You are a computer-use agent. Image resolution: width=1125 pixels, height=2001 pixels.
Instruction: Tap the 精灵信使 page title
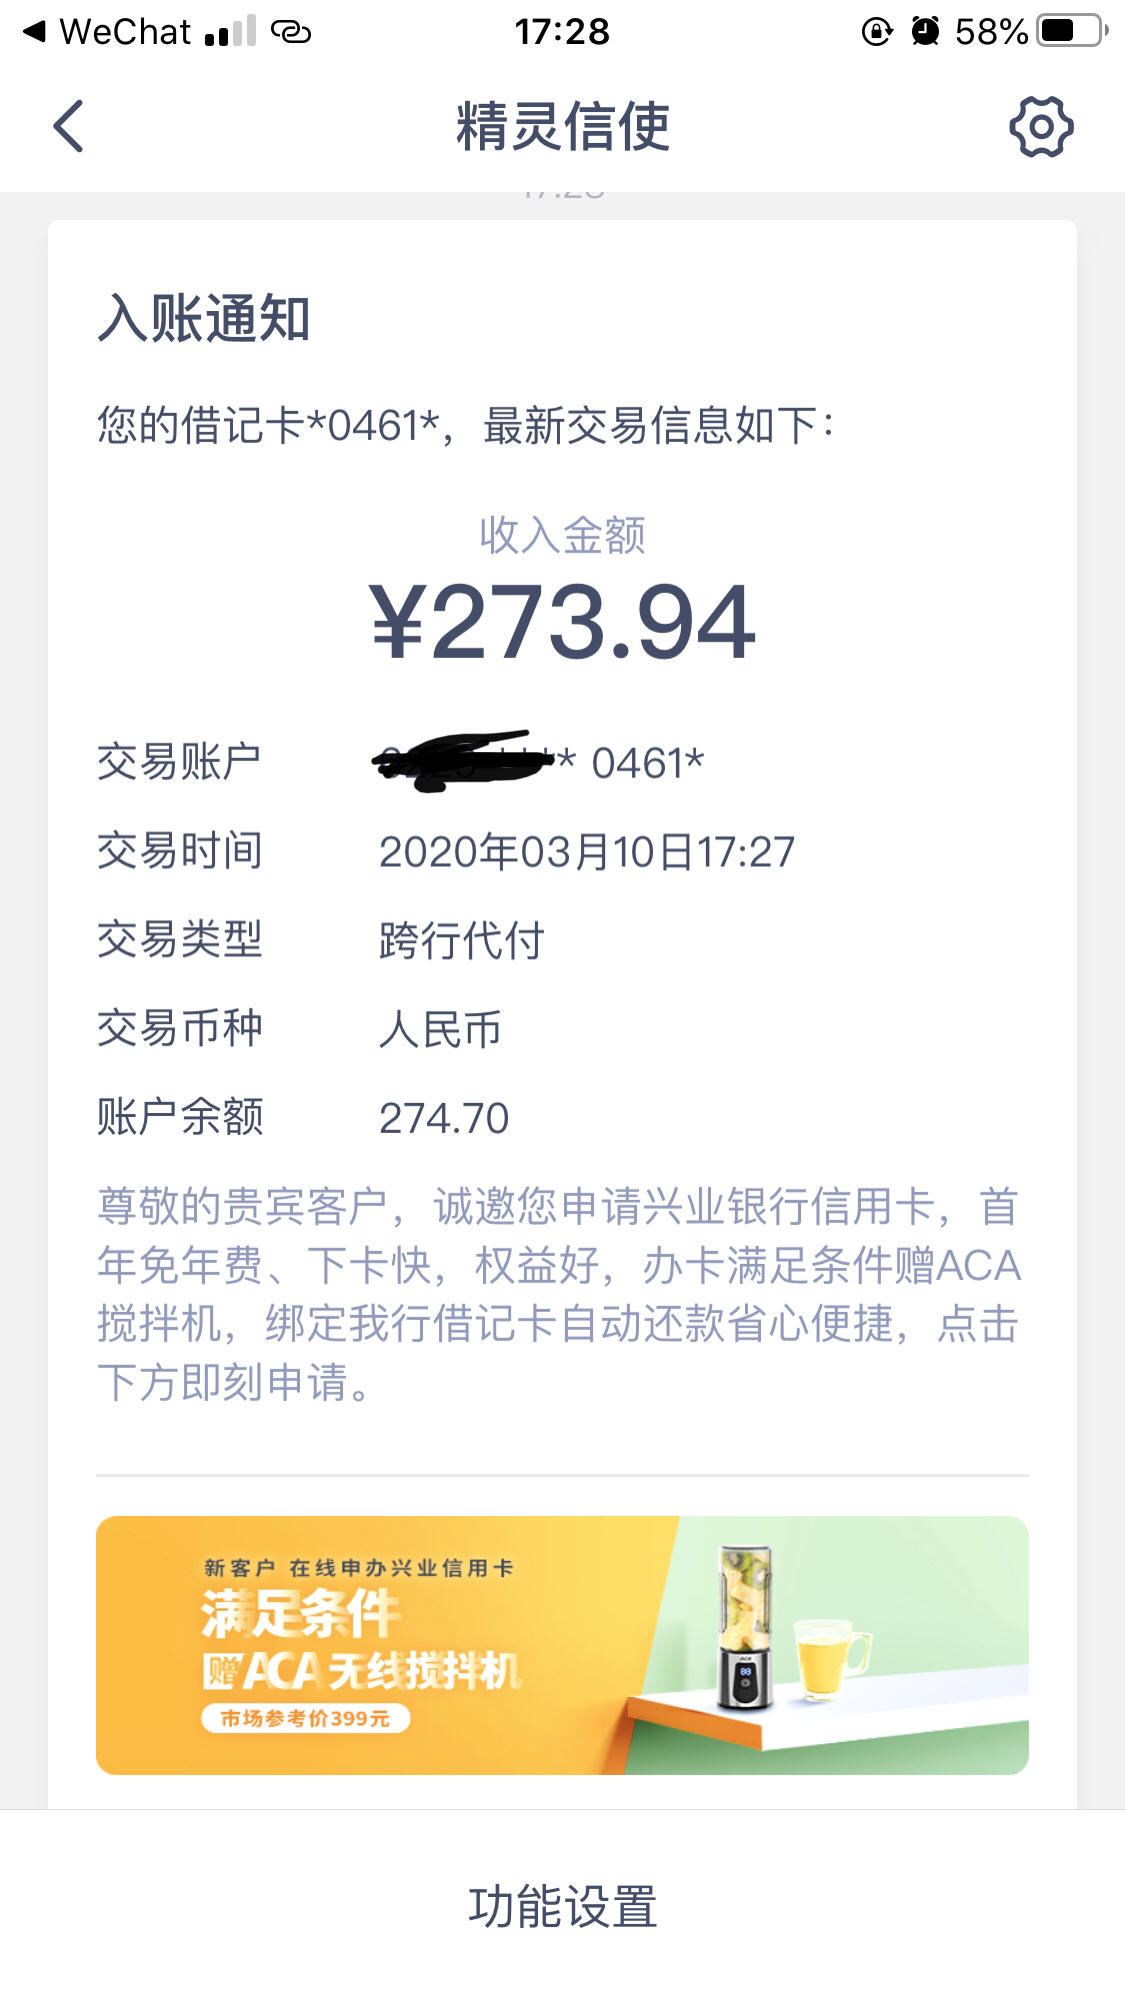point(563,127)
